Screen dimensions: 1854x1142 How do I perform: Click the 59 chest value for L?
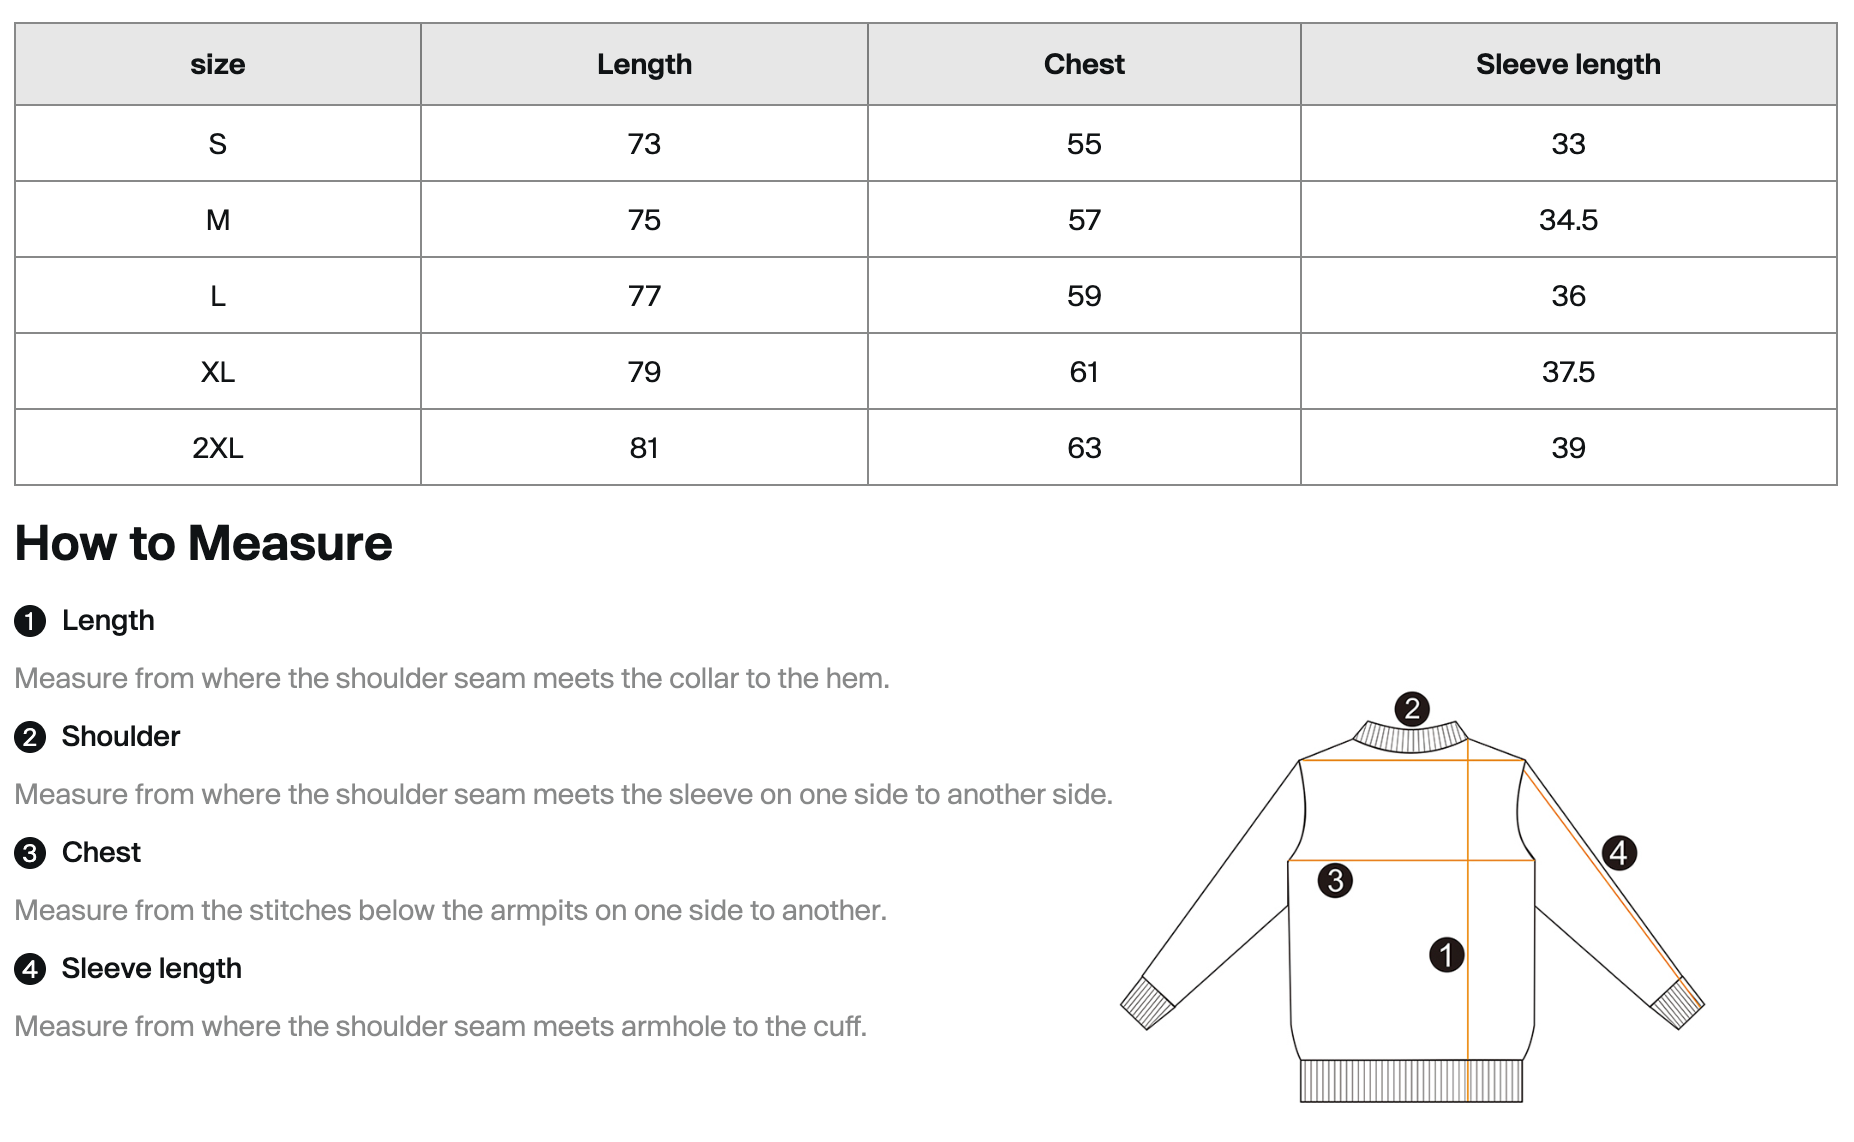click(1083, 296)
